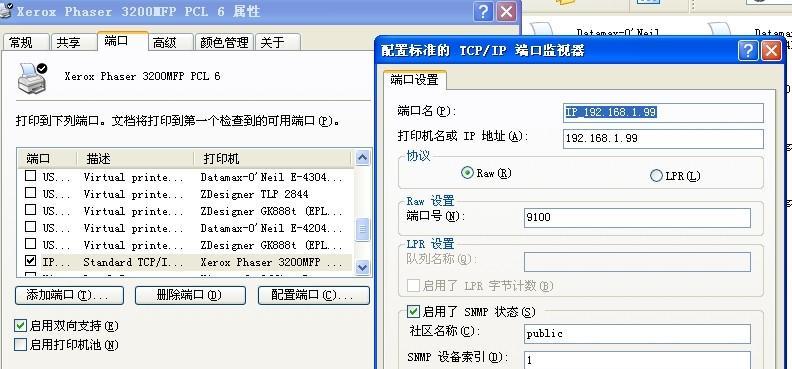Uncheck the IP port for Xerox Phaser 3200MFP
Screen dimensions: 792x369
[x=31, y=261]
